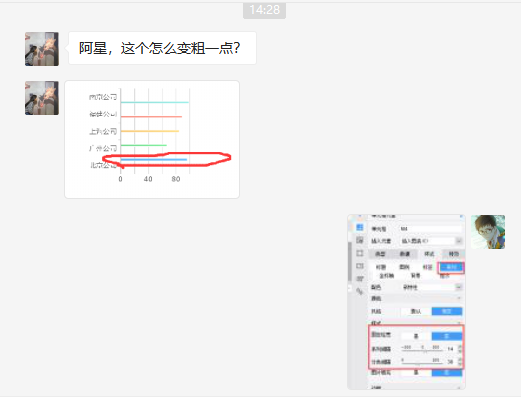Viewport: 521px width, 399px height.
Task: Collapse the section with the arrow above the style row
Action: (459, 298)
